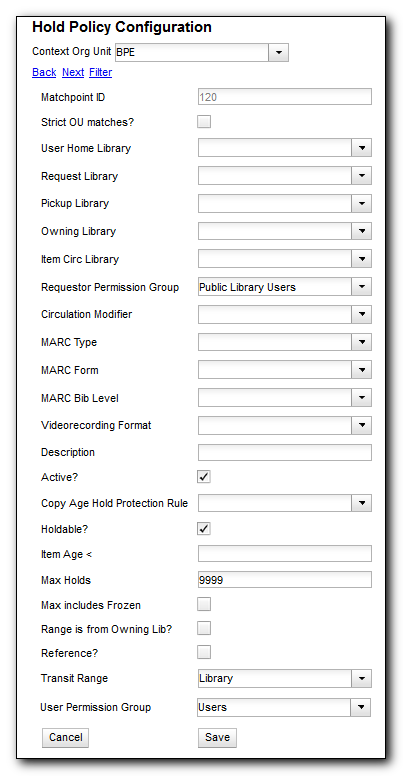This screenshot has height=776, width=403.
Task: Uncheck the Active? checkbox
Action: 204,477
